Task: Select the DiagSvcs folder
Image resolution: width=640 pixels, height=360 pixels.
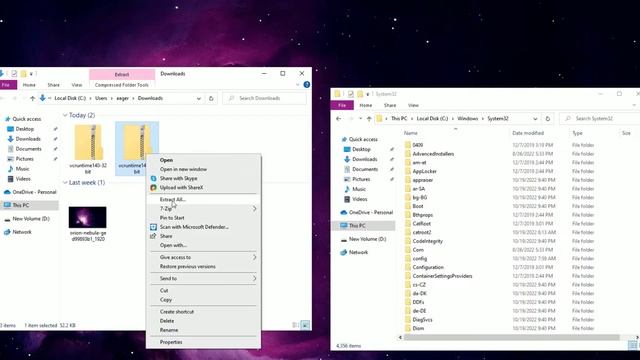Action: (422, 320)
